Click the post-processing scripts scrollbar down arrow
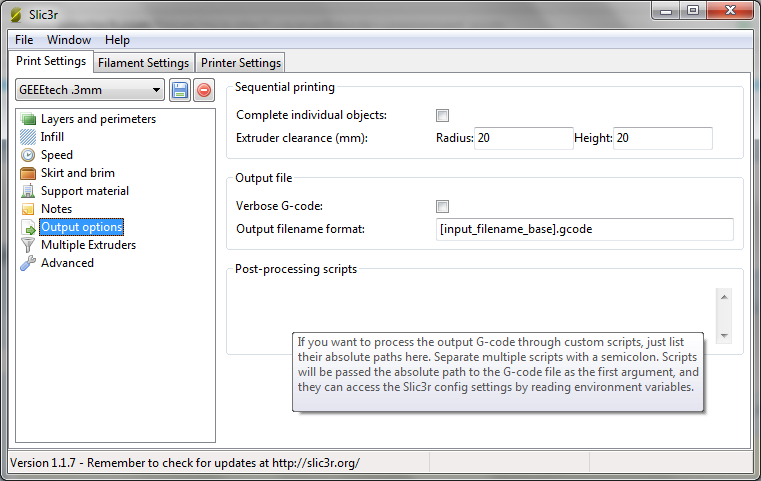Screen dimensions: 761x481 pyautogui.click(x=724, y=335)
